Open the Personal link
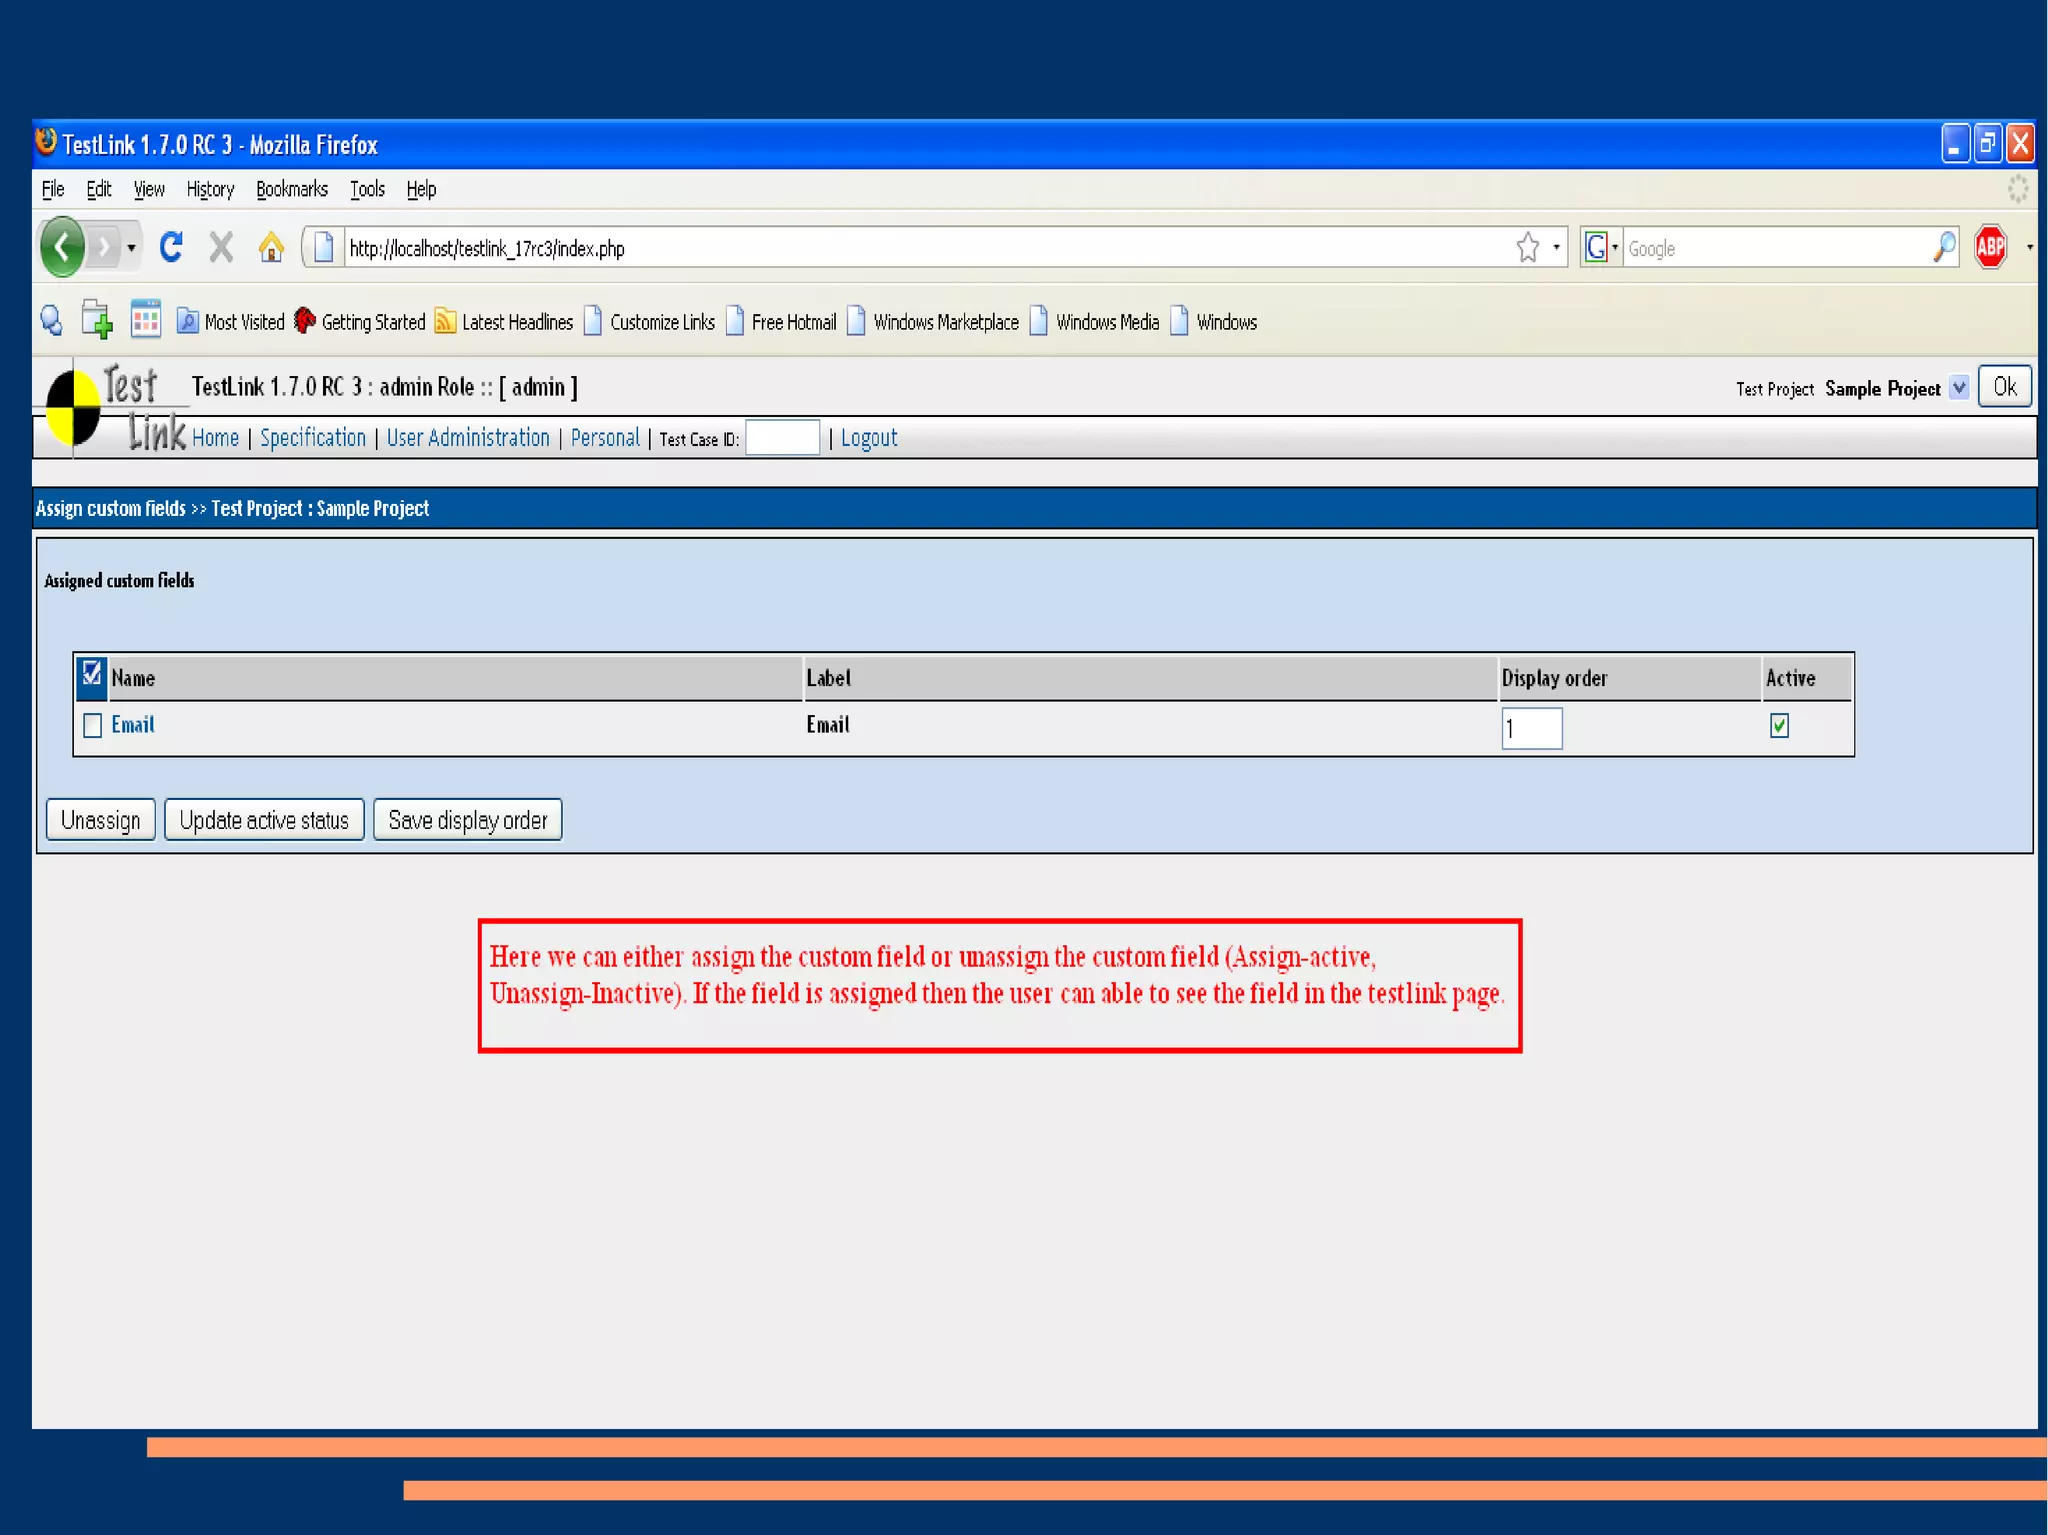The image size is (2048, 1535). [605, 438]
